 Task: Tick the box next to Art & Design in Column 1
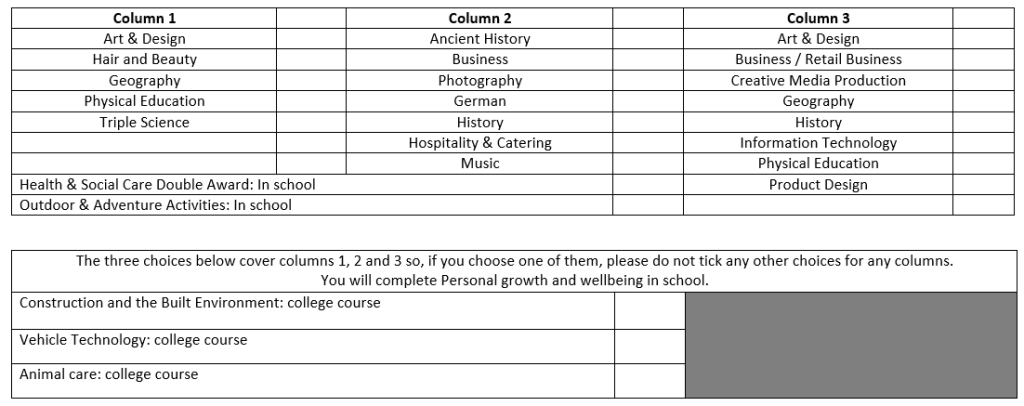pos(311,39)
